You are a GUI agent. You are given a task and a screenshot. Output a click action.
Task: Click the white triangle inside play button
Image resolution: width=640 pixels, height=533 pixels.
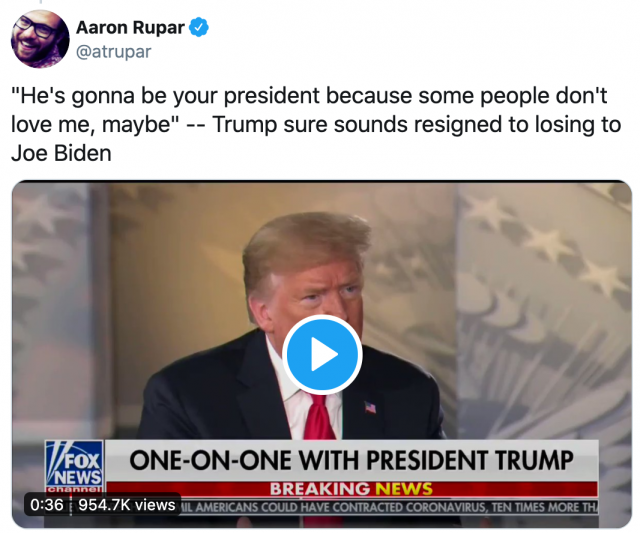(324, 354)
